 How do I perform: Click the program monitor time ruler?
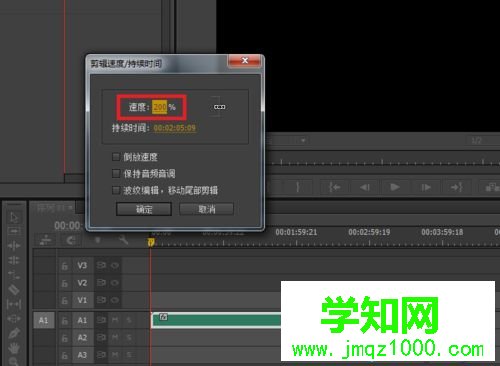[383, 162]
